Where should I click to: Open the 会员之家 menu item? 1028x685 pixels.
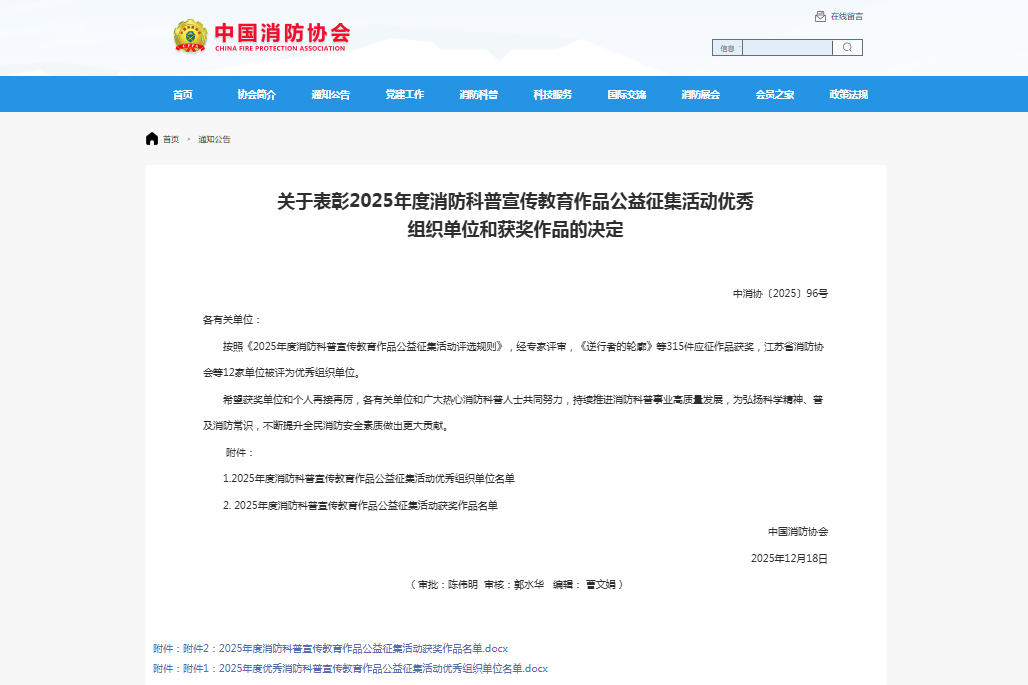[x=774, y=95]
